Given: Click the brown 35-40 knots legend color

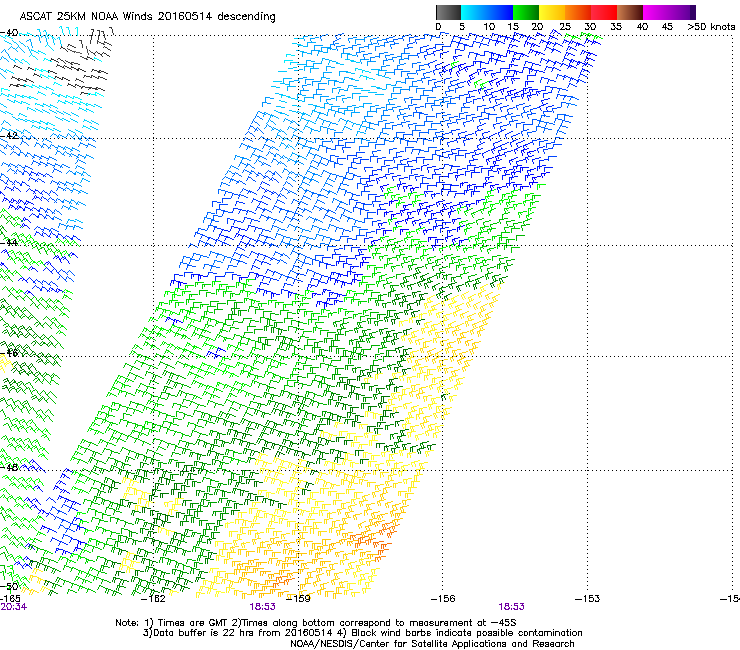Looking at the screenshot, I should pyautogui.click(x=630, y=12).
